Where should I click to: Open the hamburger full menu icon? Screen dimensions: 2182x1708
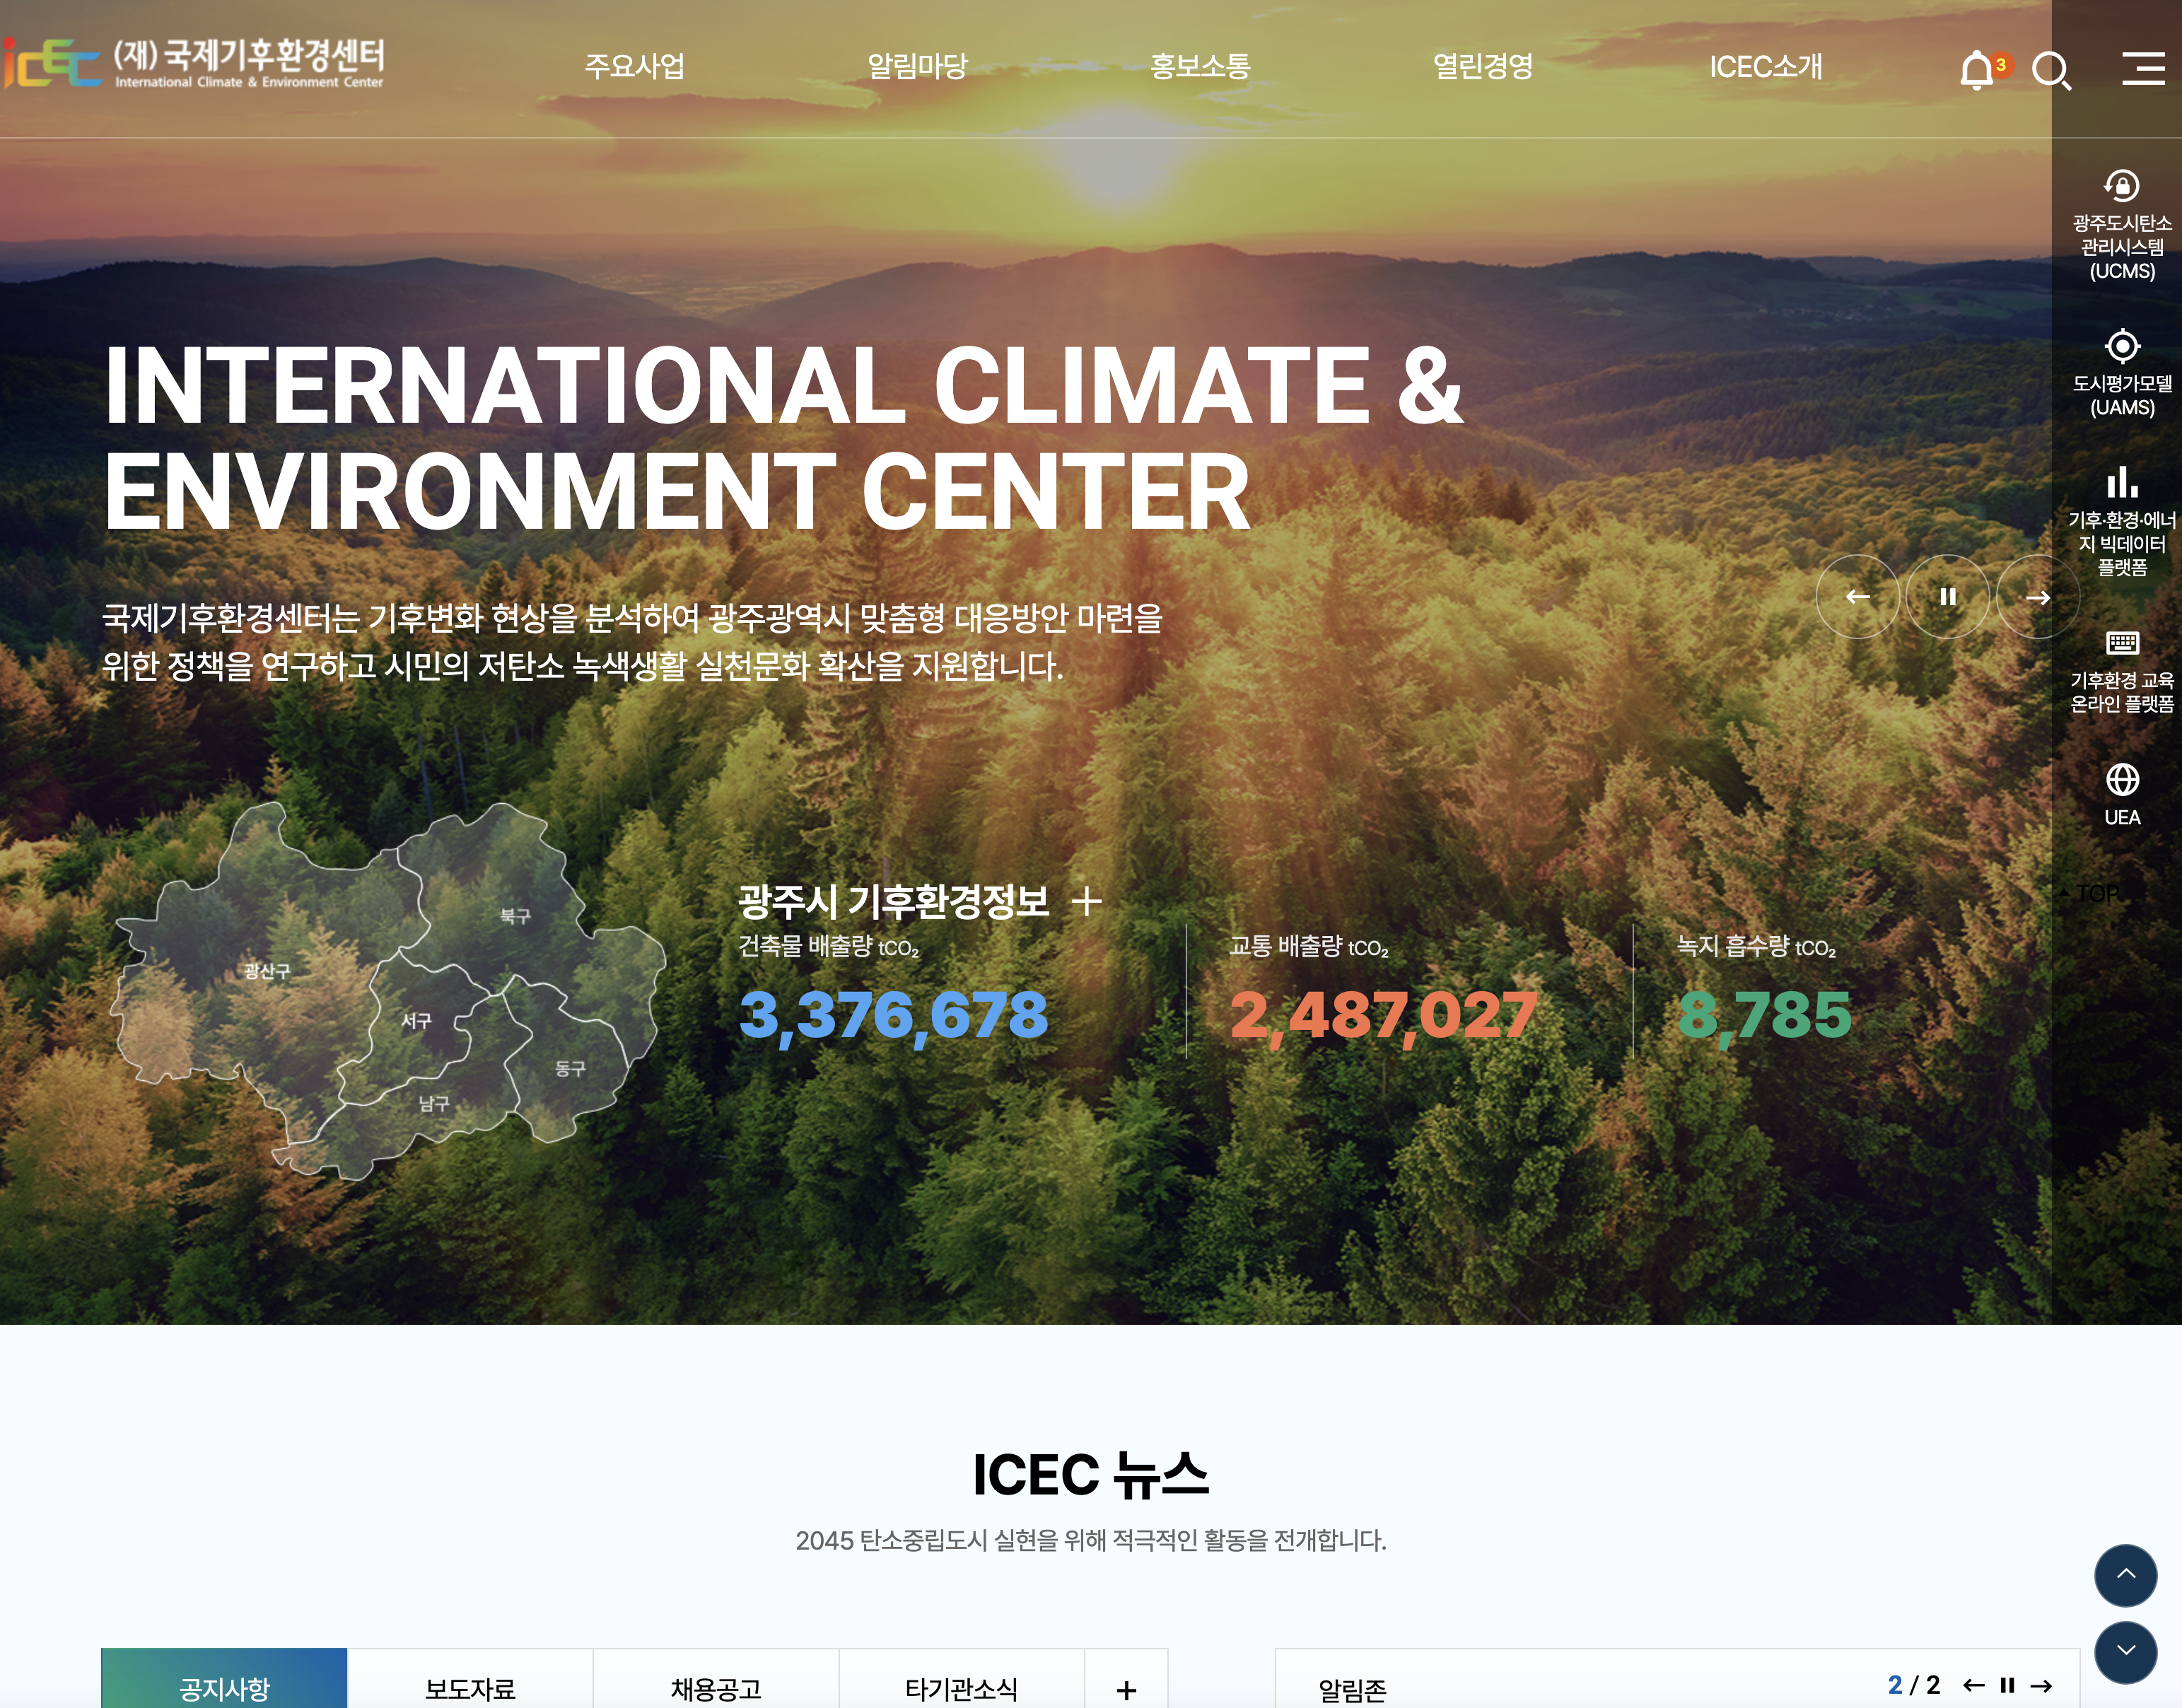(2143, 68)
